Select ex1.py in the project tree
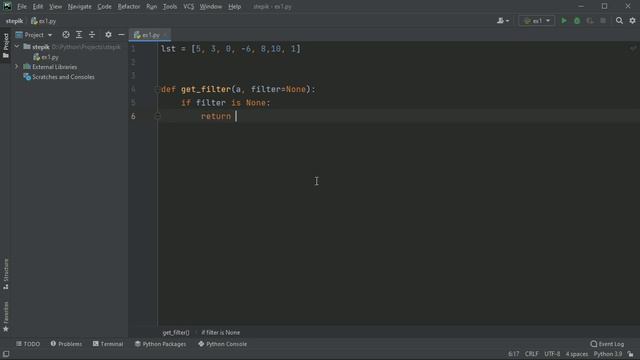 pos(46,57)
